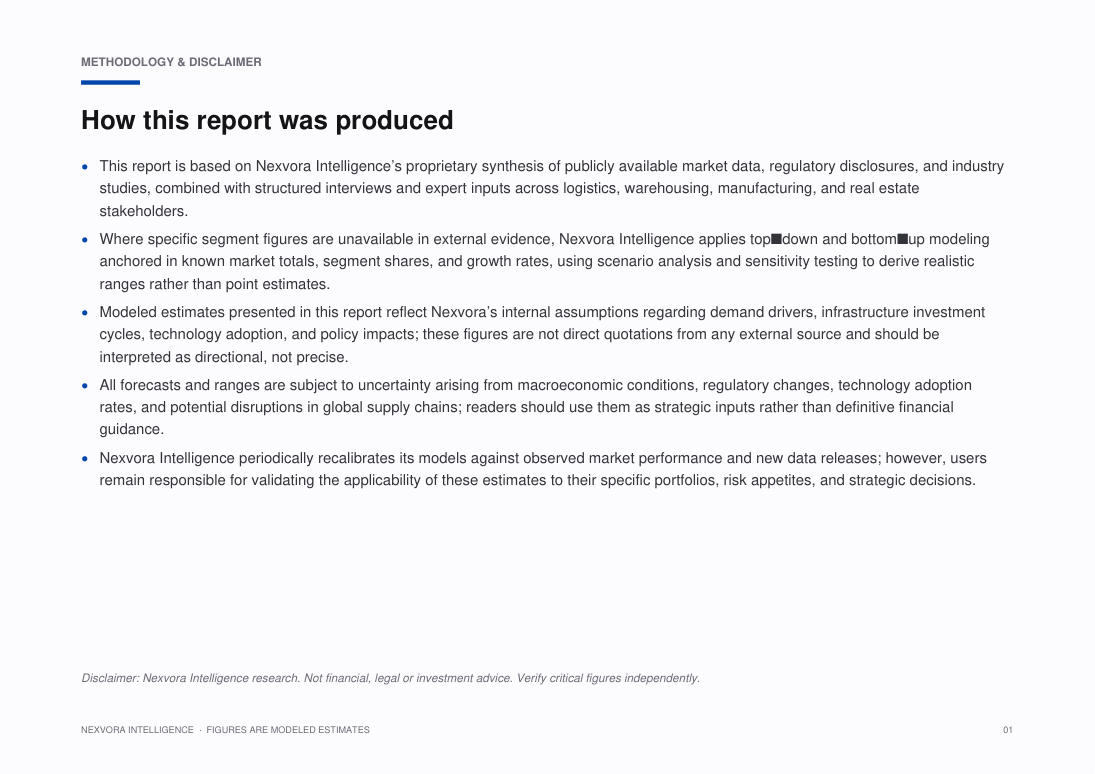1095x774 pixels.
Task: Click Nexvora Intelligence in the footer
Action: pos(137,730)
